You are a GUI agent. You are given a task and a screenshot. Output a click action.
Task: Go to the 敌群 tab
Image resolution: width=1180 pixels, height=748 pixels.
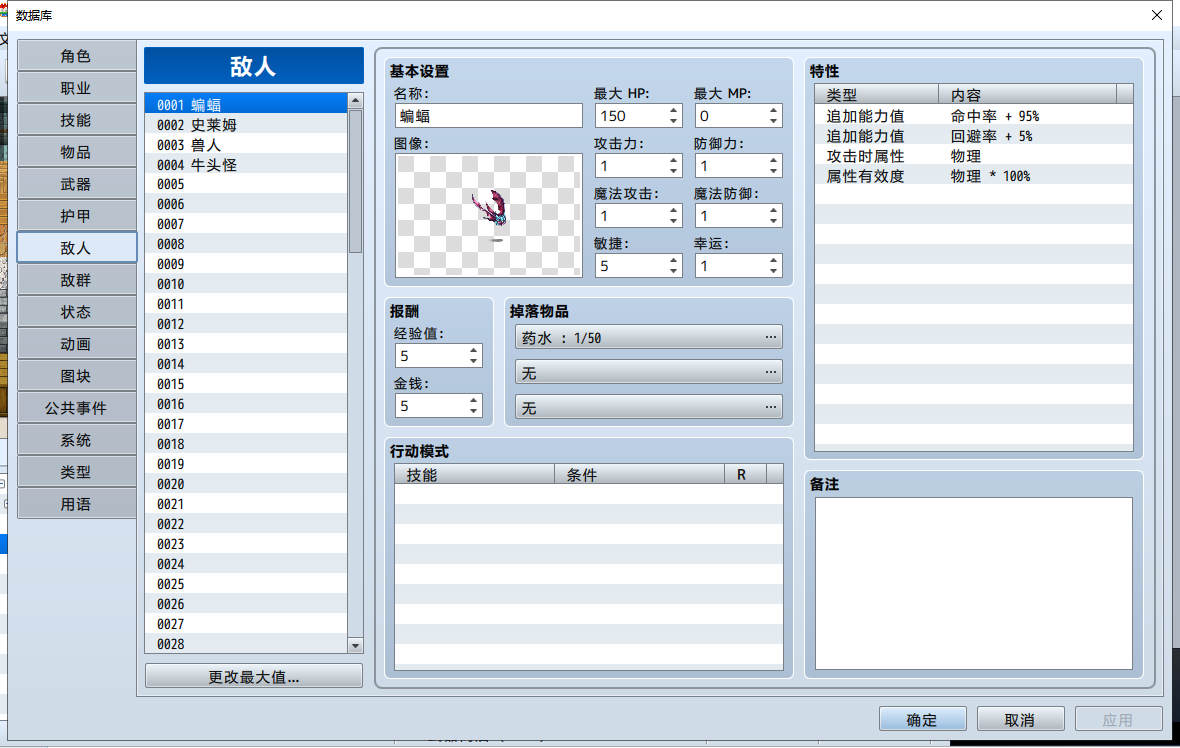coord(76,280)
